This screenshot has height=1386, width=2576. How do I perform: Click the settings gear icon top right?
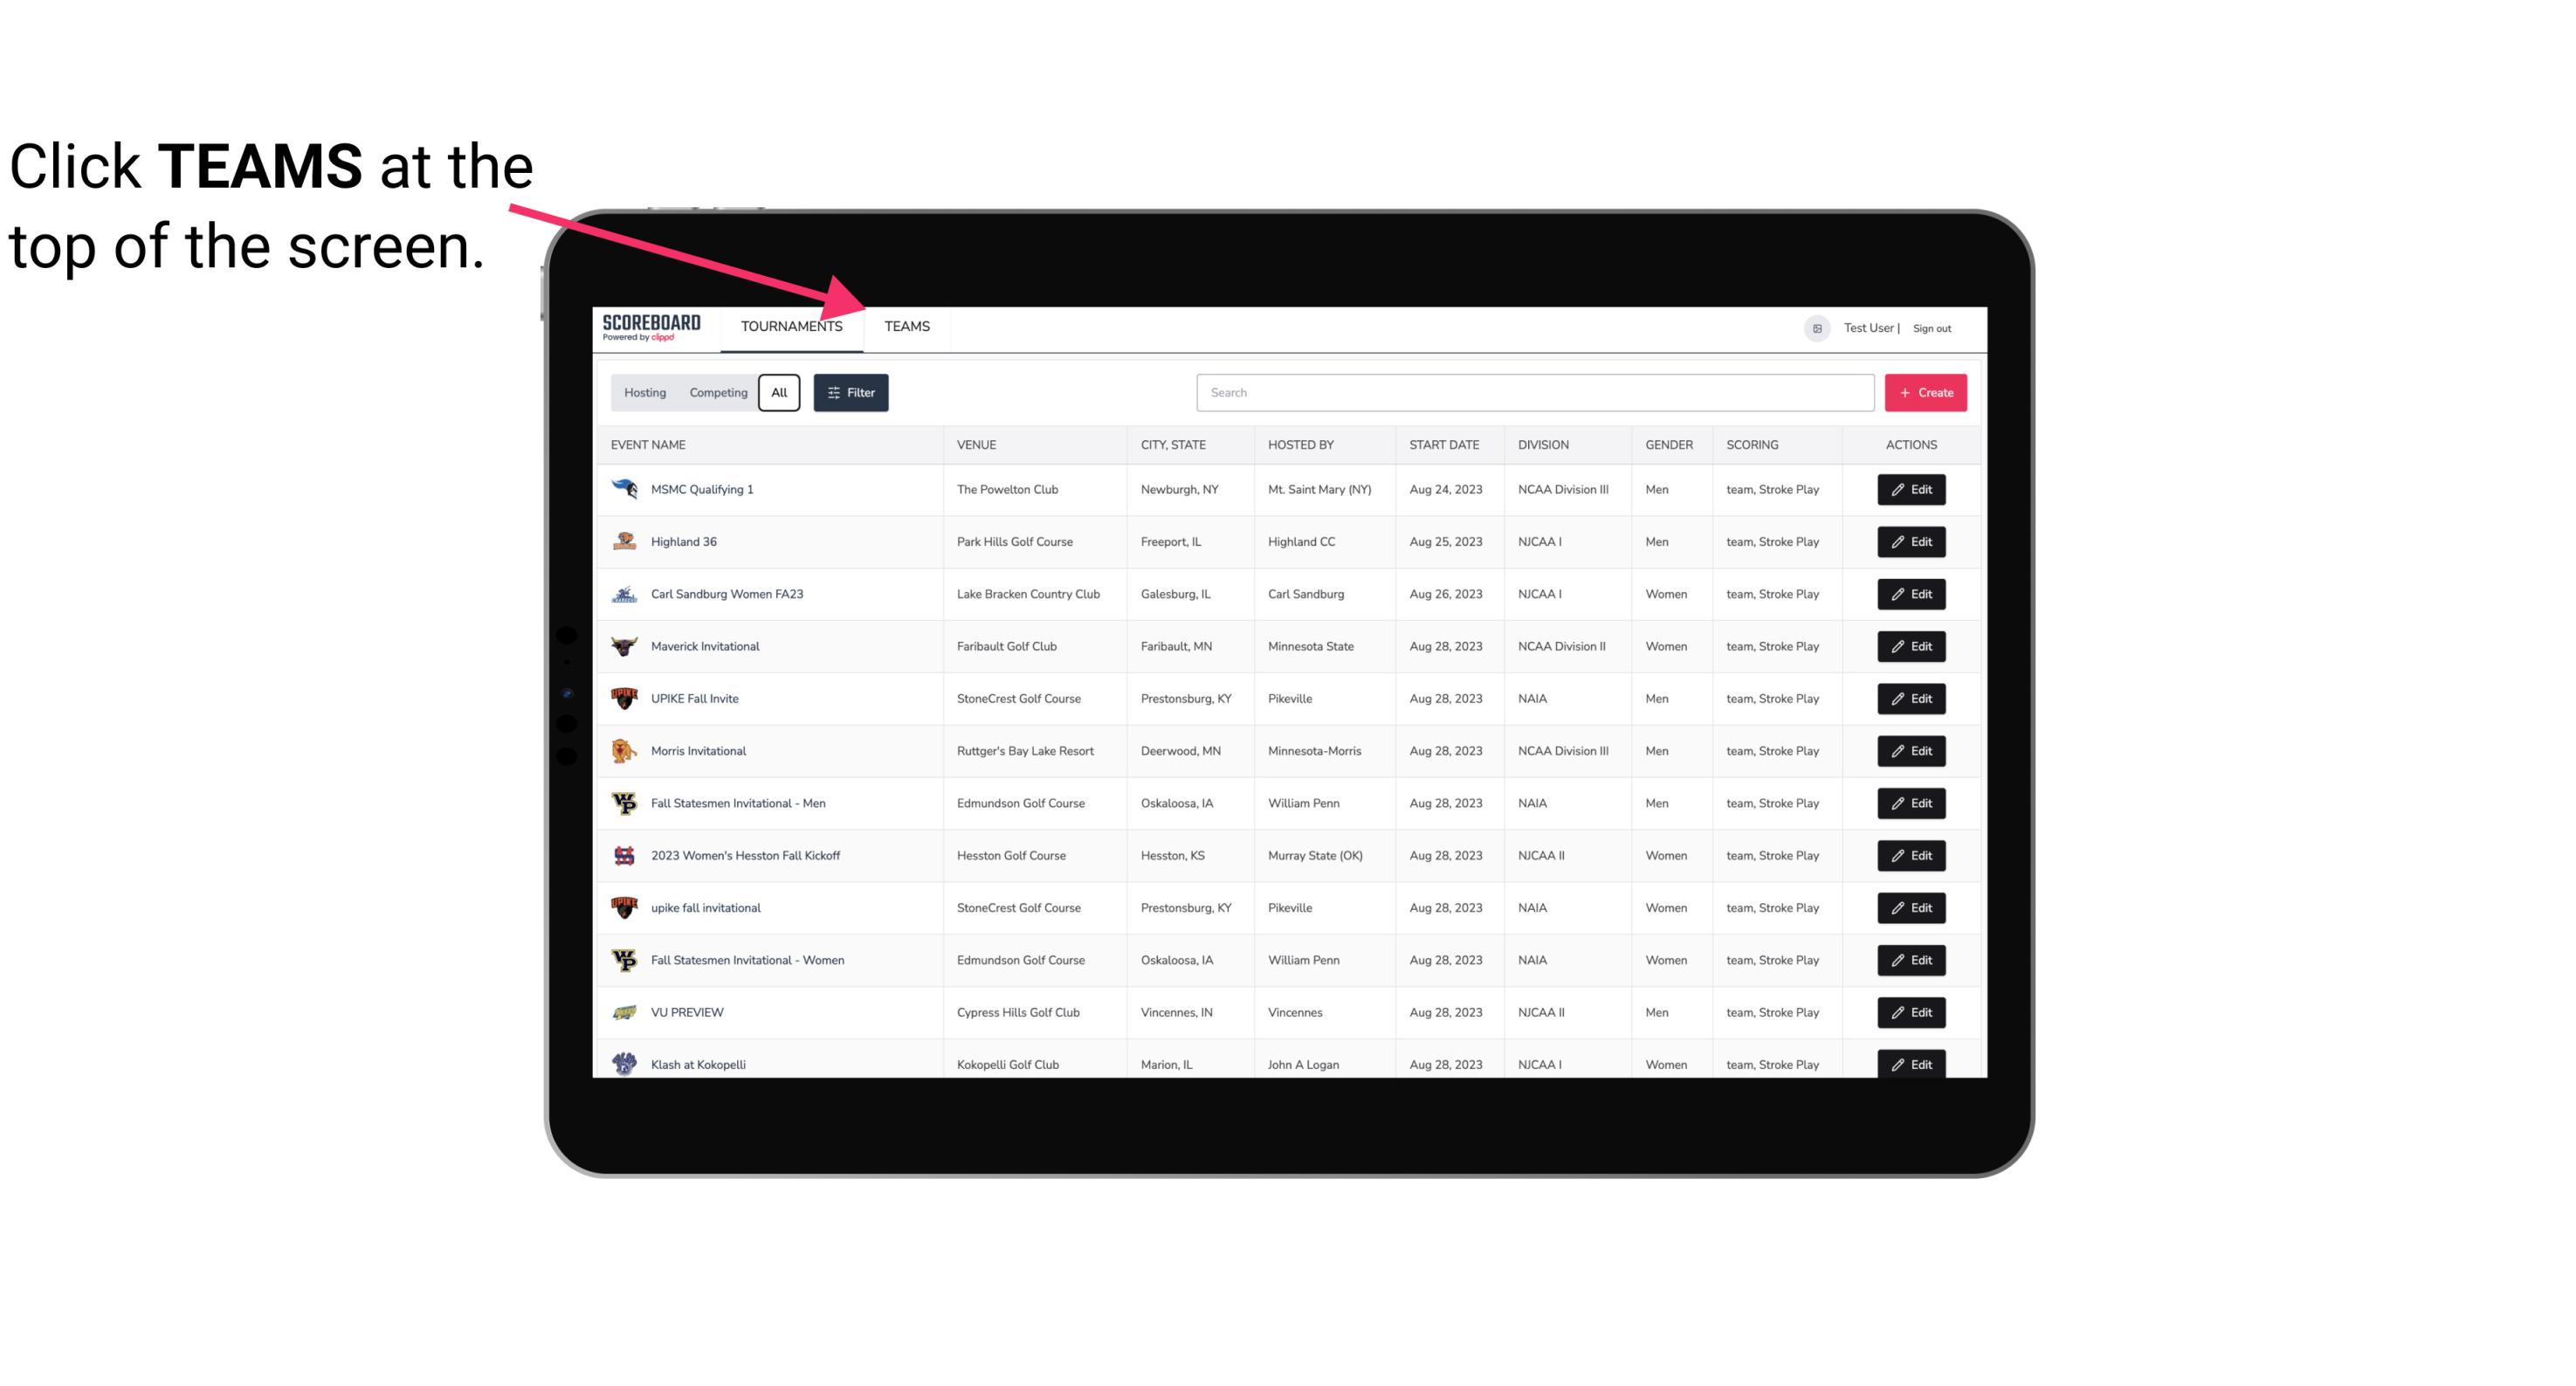(1815, 328)
